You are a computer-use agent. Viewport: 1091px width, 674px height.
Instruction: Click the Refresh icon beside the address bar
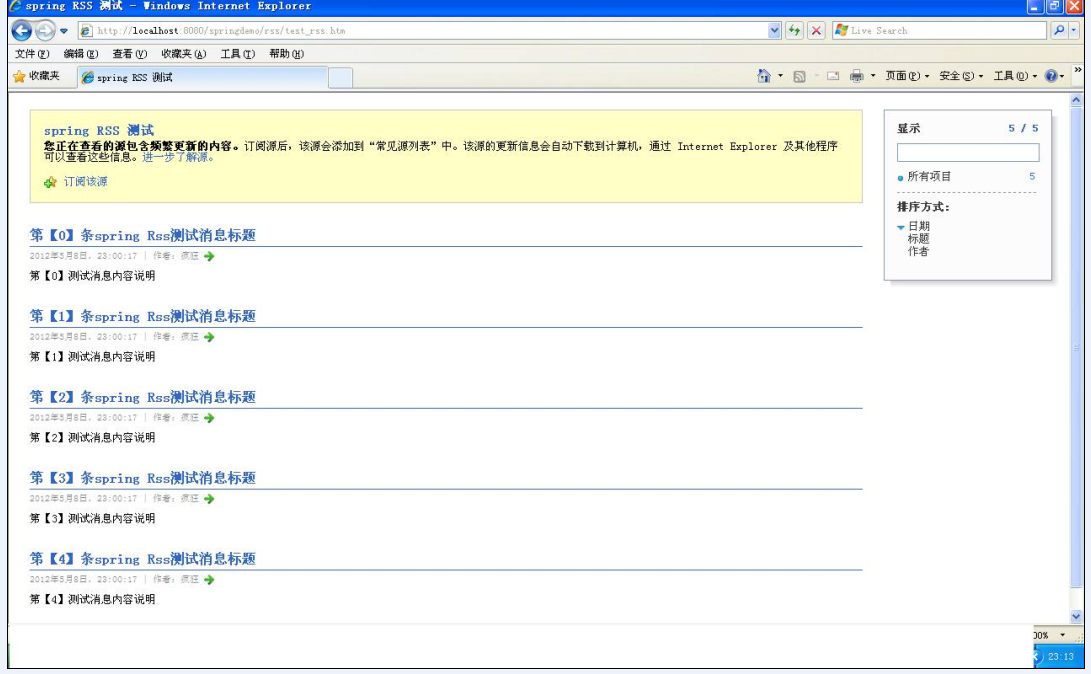click(794, 31)
